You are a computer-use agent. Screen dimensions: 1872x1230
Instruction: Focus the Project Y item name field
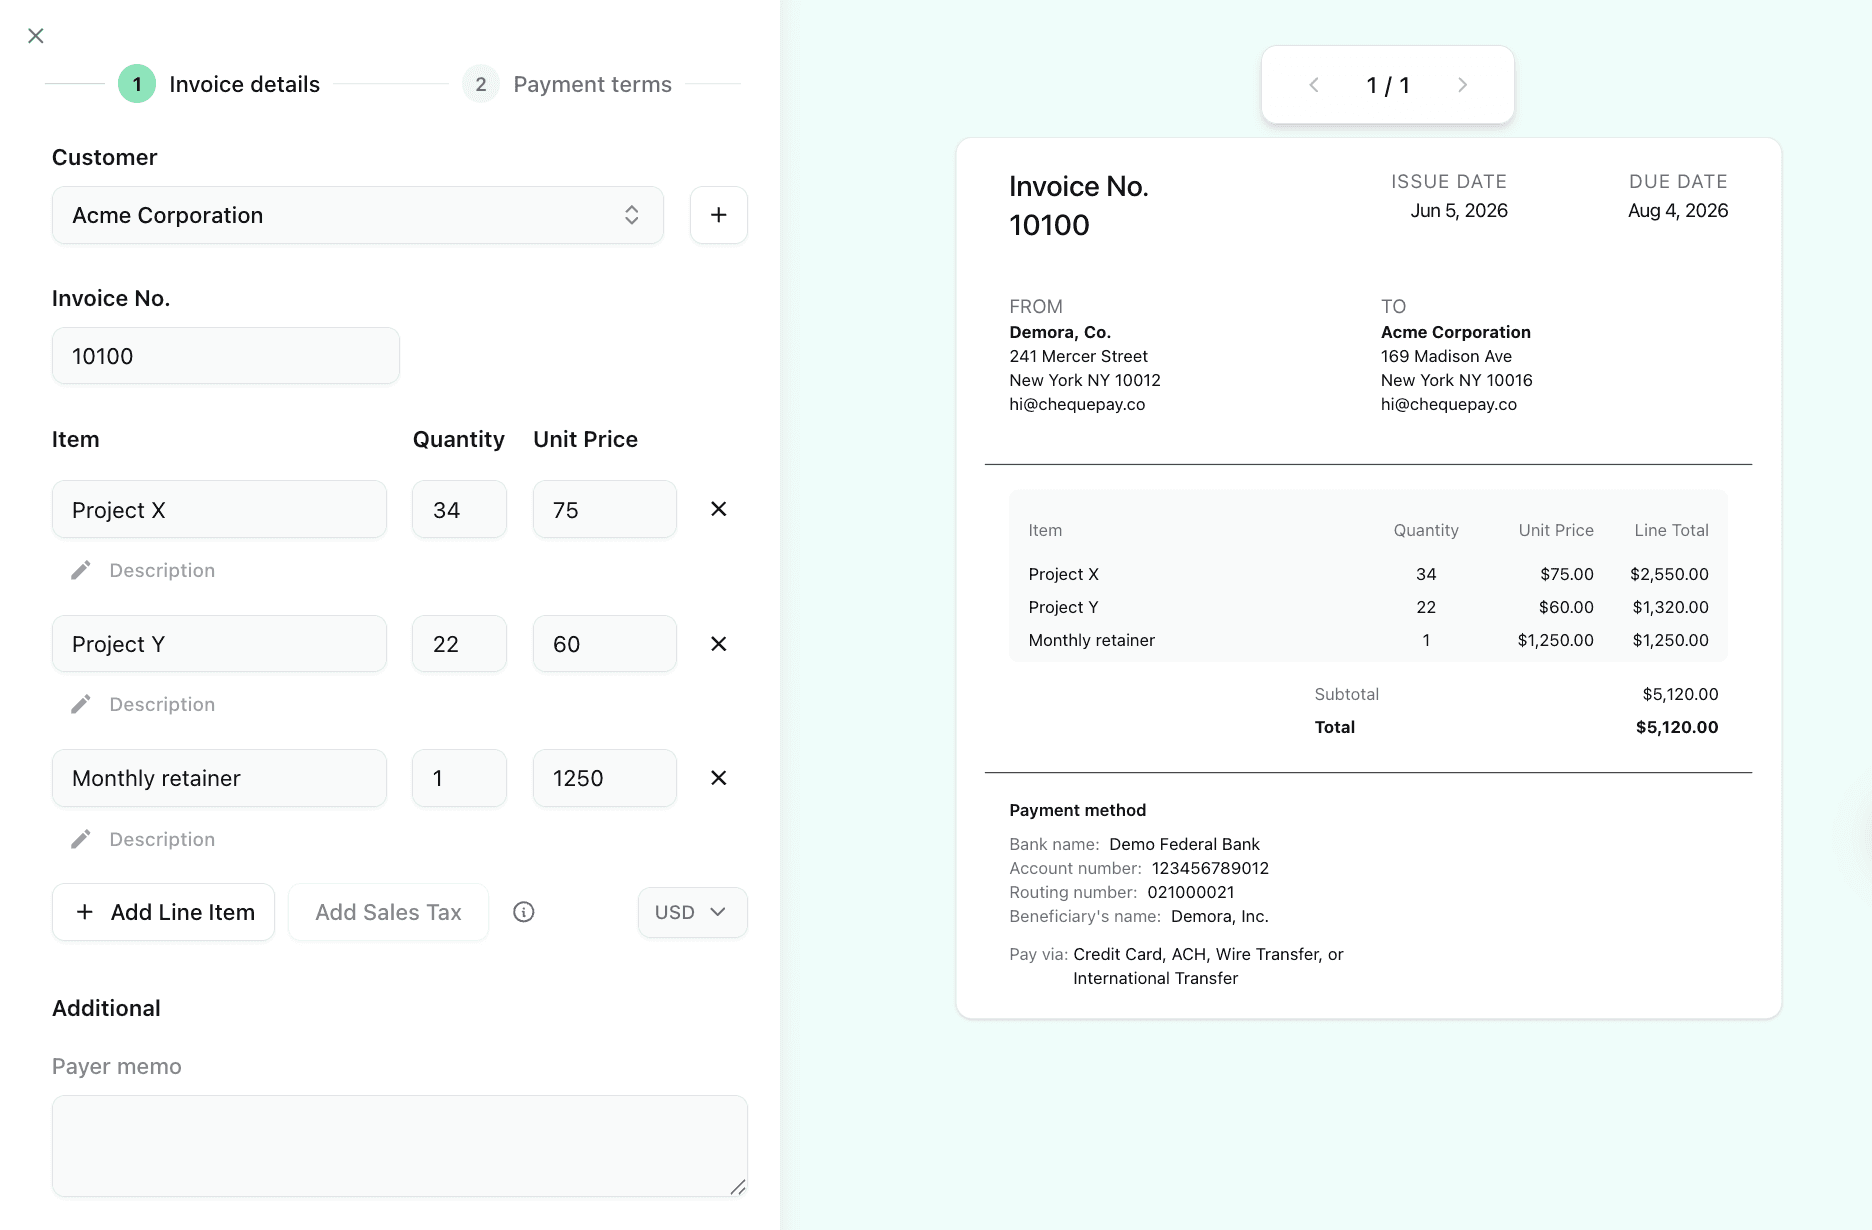click(219, 644)
